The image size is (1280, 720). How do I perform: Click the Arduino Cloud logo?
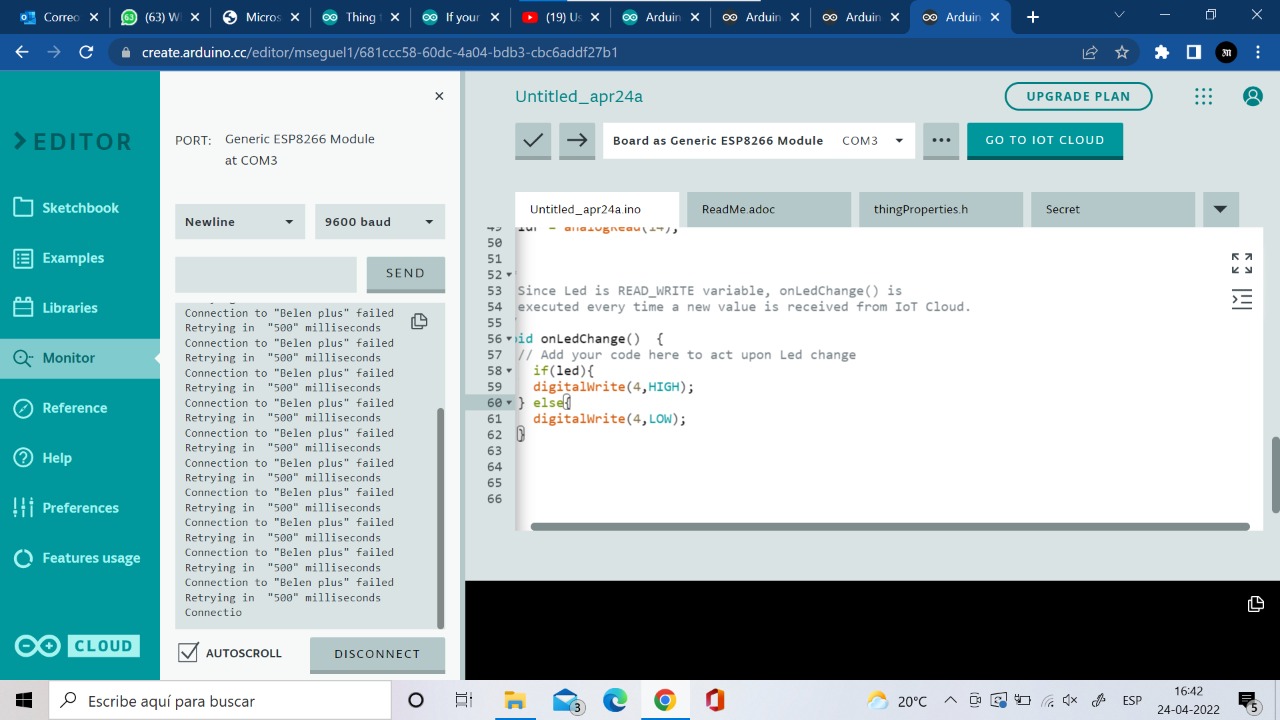click(77, 646)
